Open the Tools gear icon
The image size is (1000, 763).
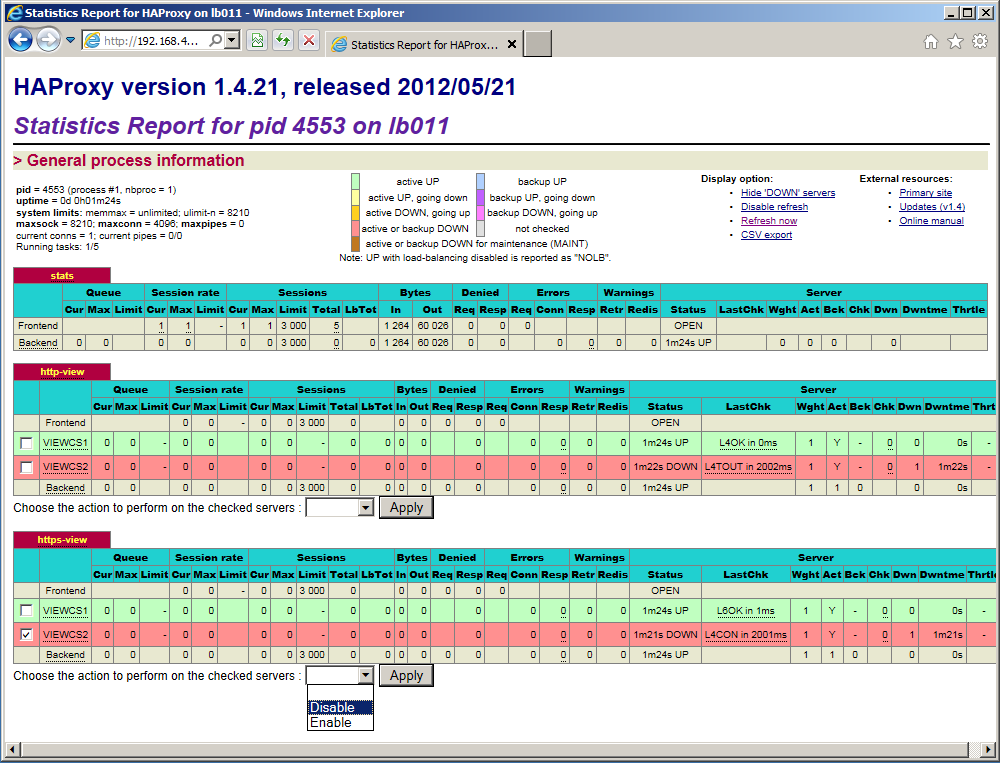[x=980, y=41]
